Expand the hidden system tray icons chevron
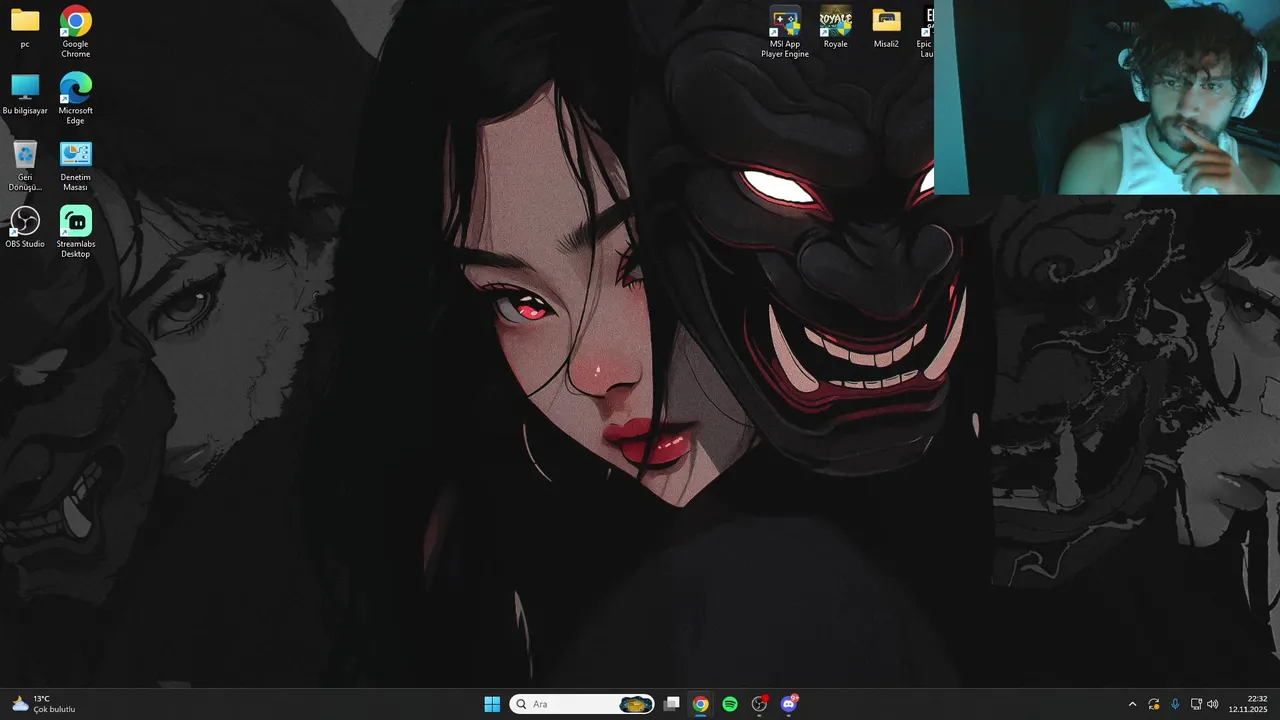Image resolution: width=1280 pixels, height=720 pixels. point(1132,704)
